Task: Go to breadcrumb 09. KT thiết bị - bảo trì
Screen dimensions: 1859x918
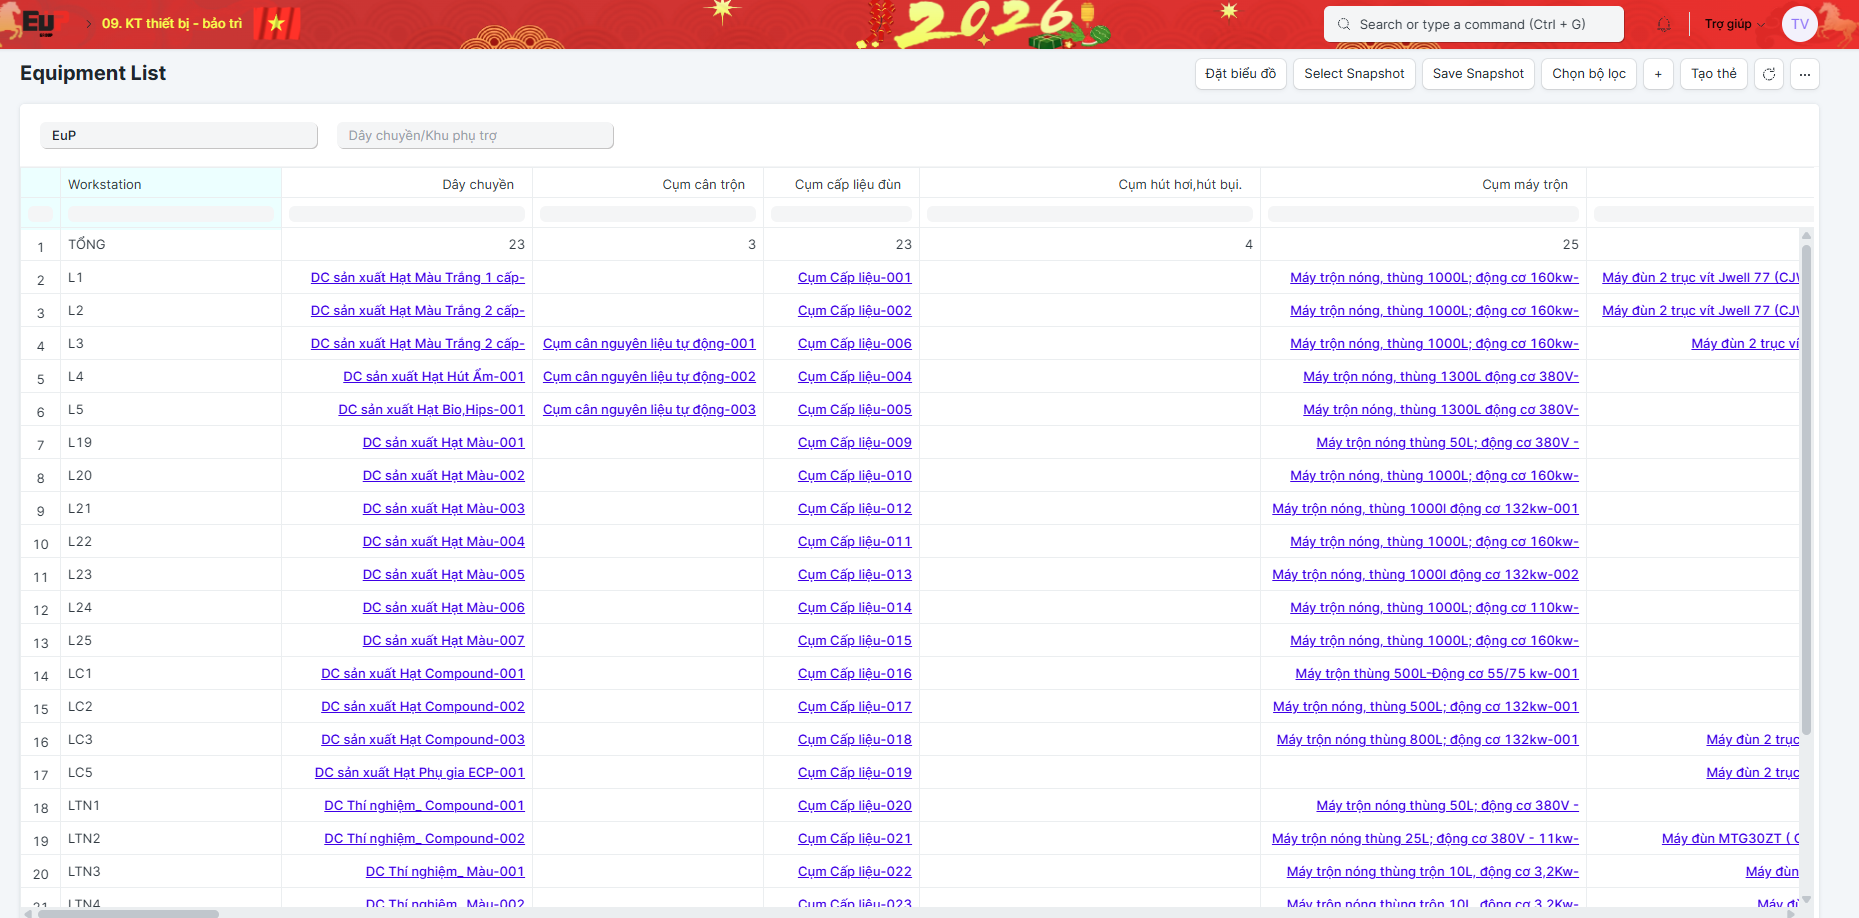Action: (172, 23)
